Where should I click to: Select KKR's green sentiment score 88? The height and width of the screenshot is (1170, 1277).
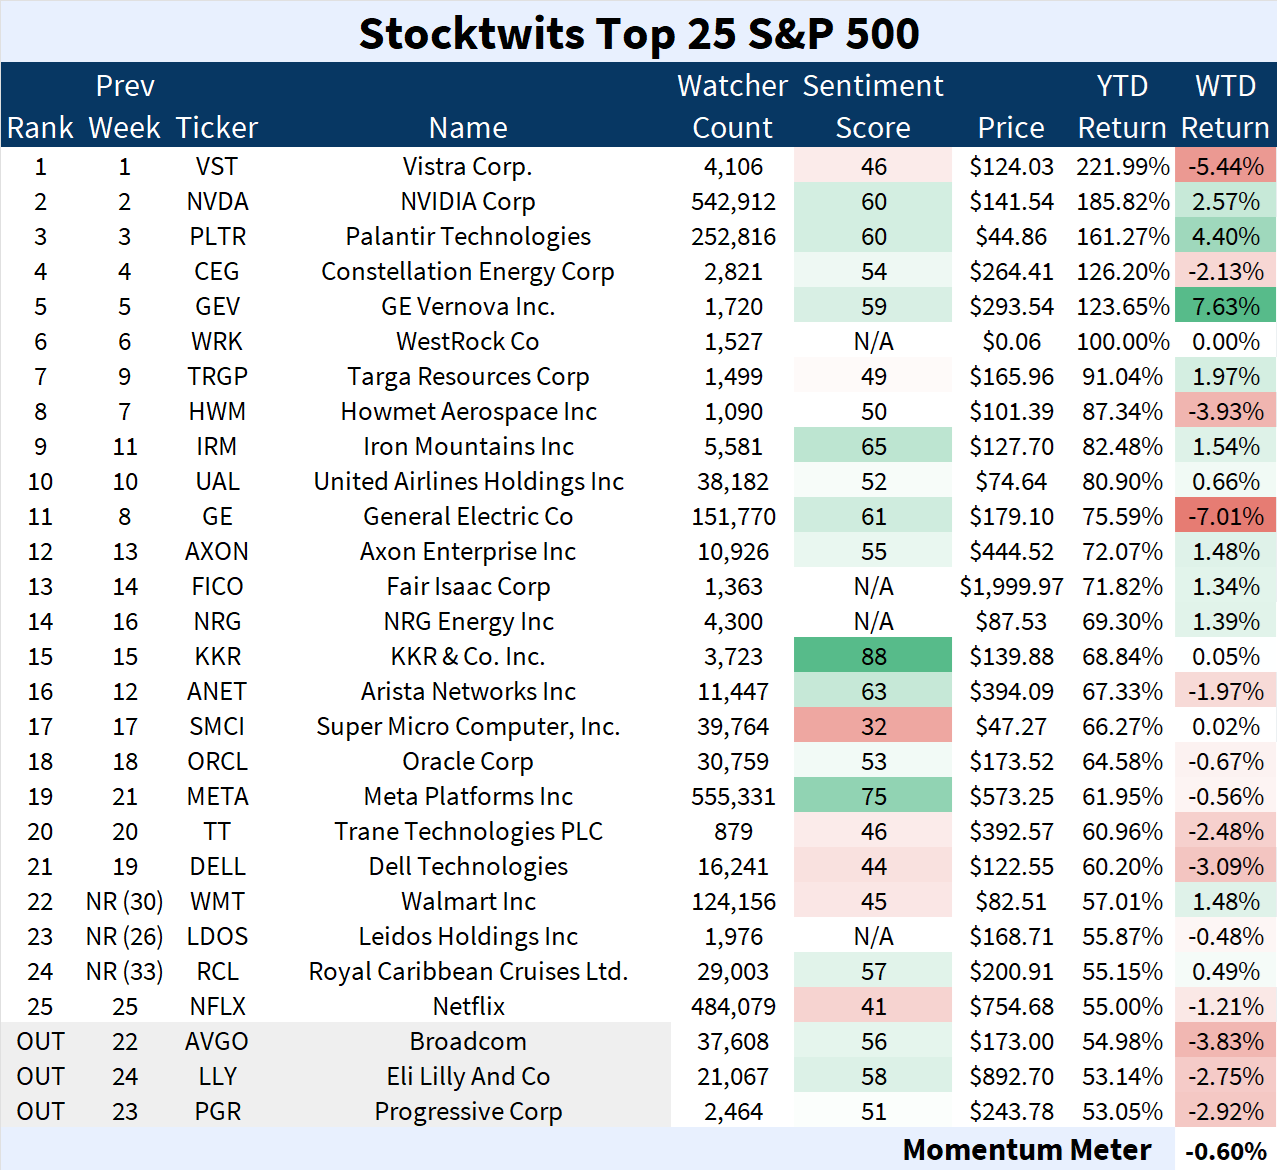point(873,657)
